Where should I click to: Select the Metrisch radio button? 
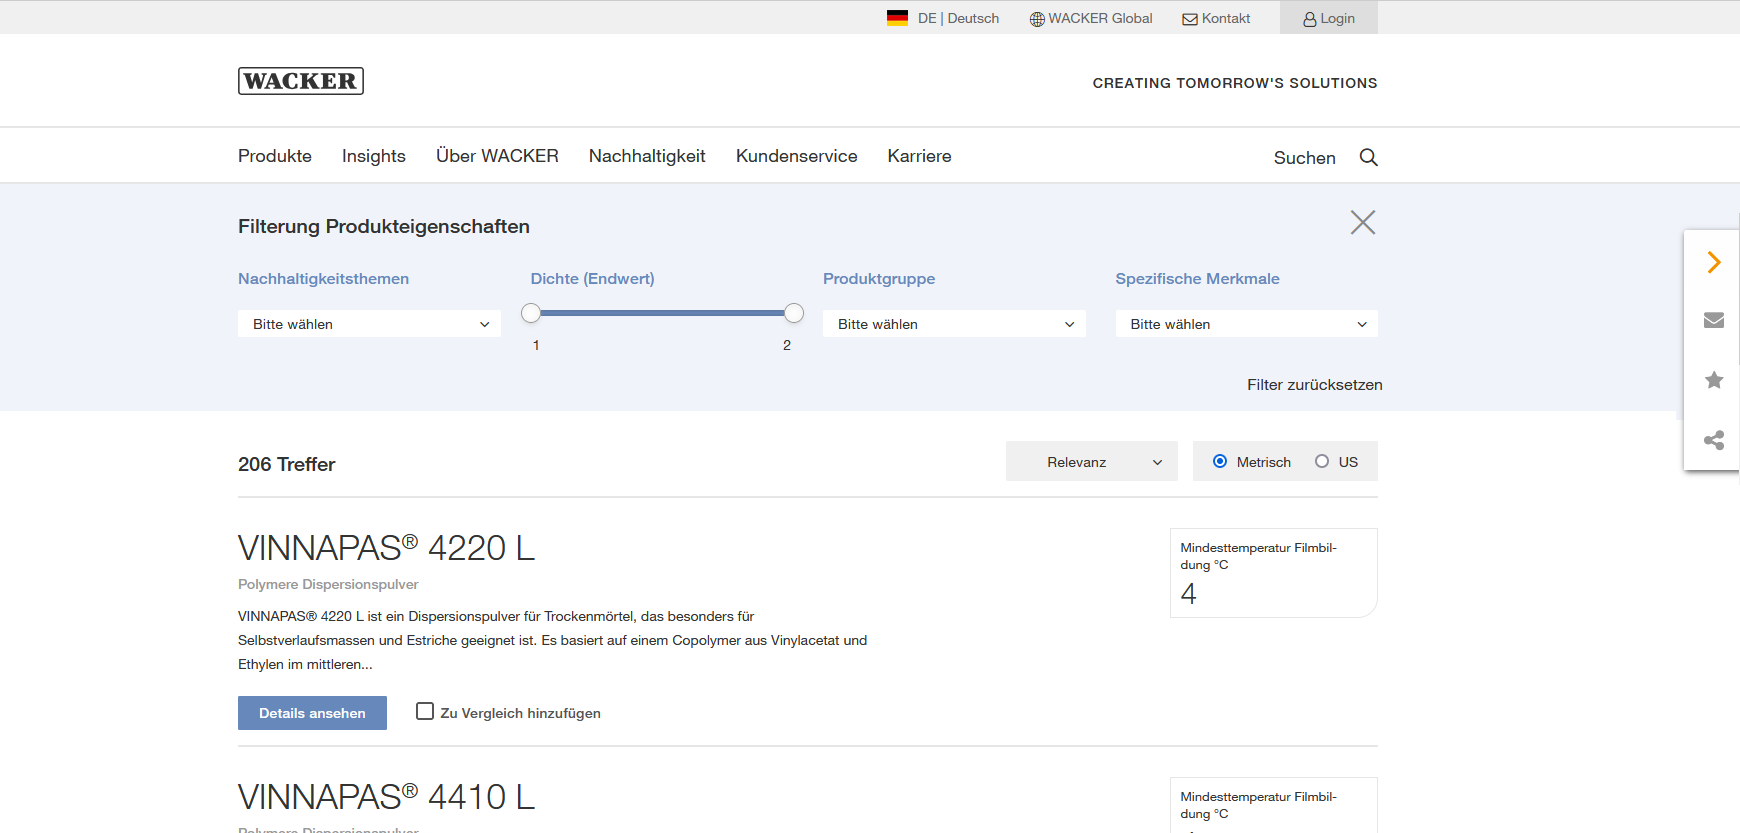(1220, 461)
